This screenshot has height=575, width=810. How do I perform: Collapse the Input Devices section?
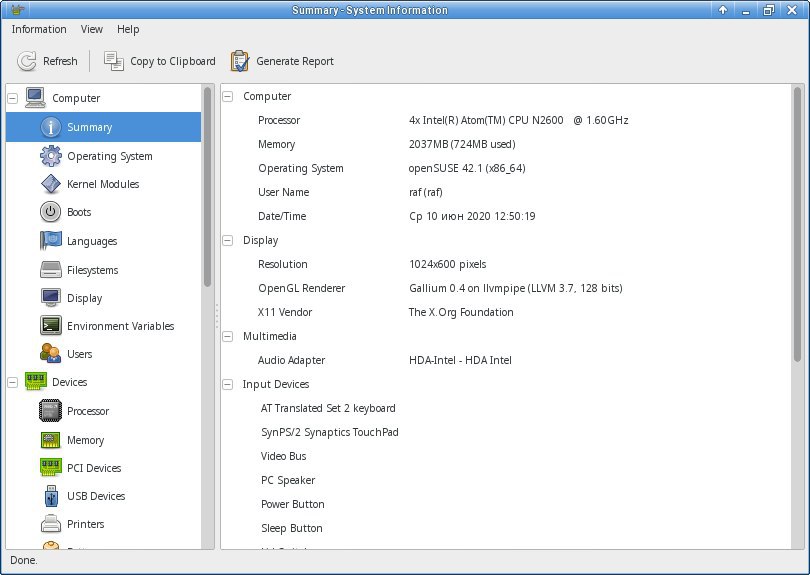click(x=227, y=384)
